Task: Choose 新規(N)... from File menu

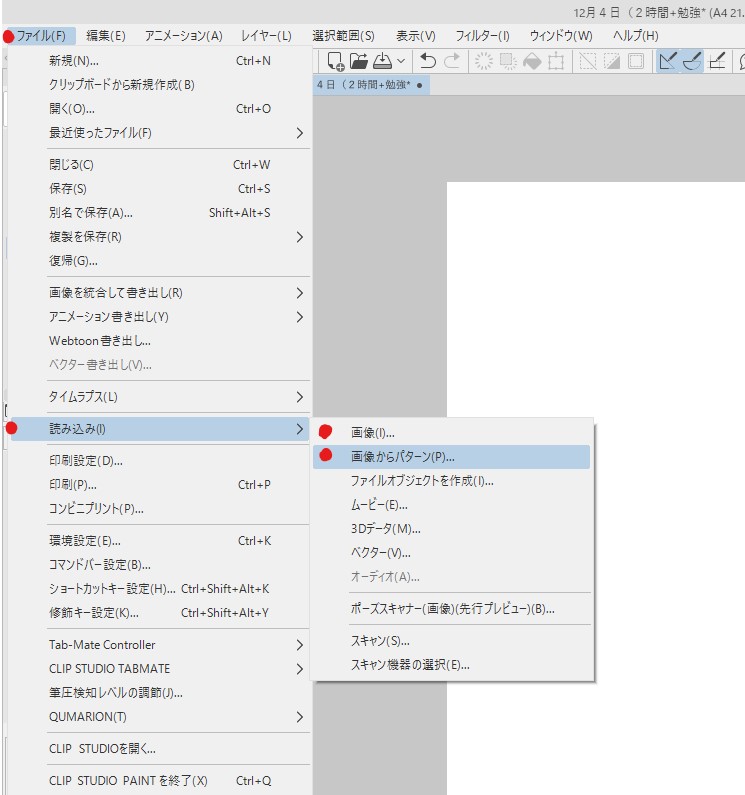Action: (x=160, y=61)
